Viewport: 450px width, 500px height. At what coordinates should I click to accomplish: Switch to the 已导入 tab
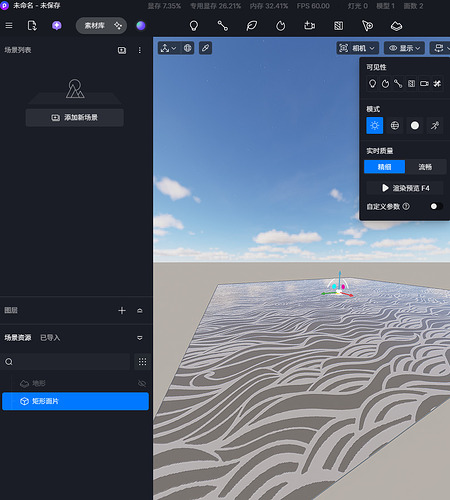pos(50,338)
